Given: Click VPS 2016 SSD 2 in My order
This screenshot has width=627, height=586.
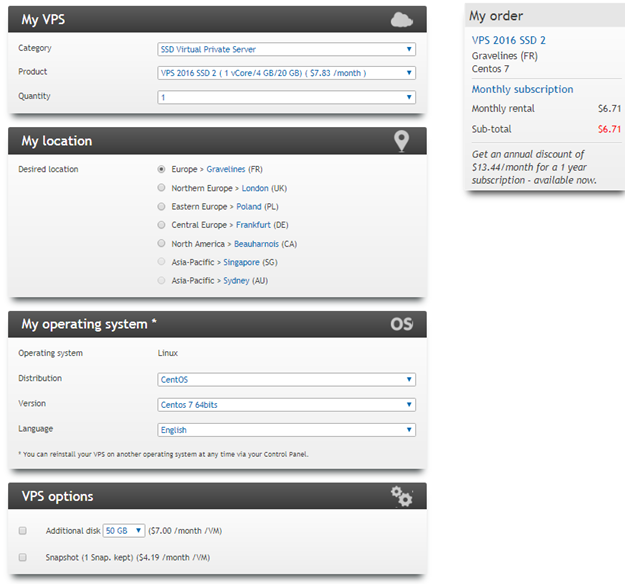Looking at the screenshot, I should point(509,40).
